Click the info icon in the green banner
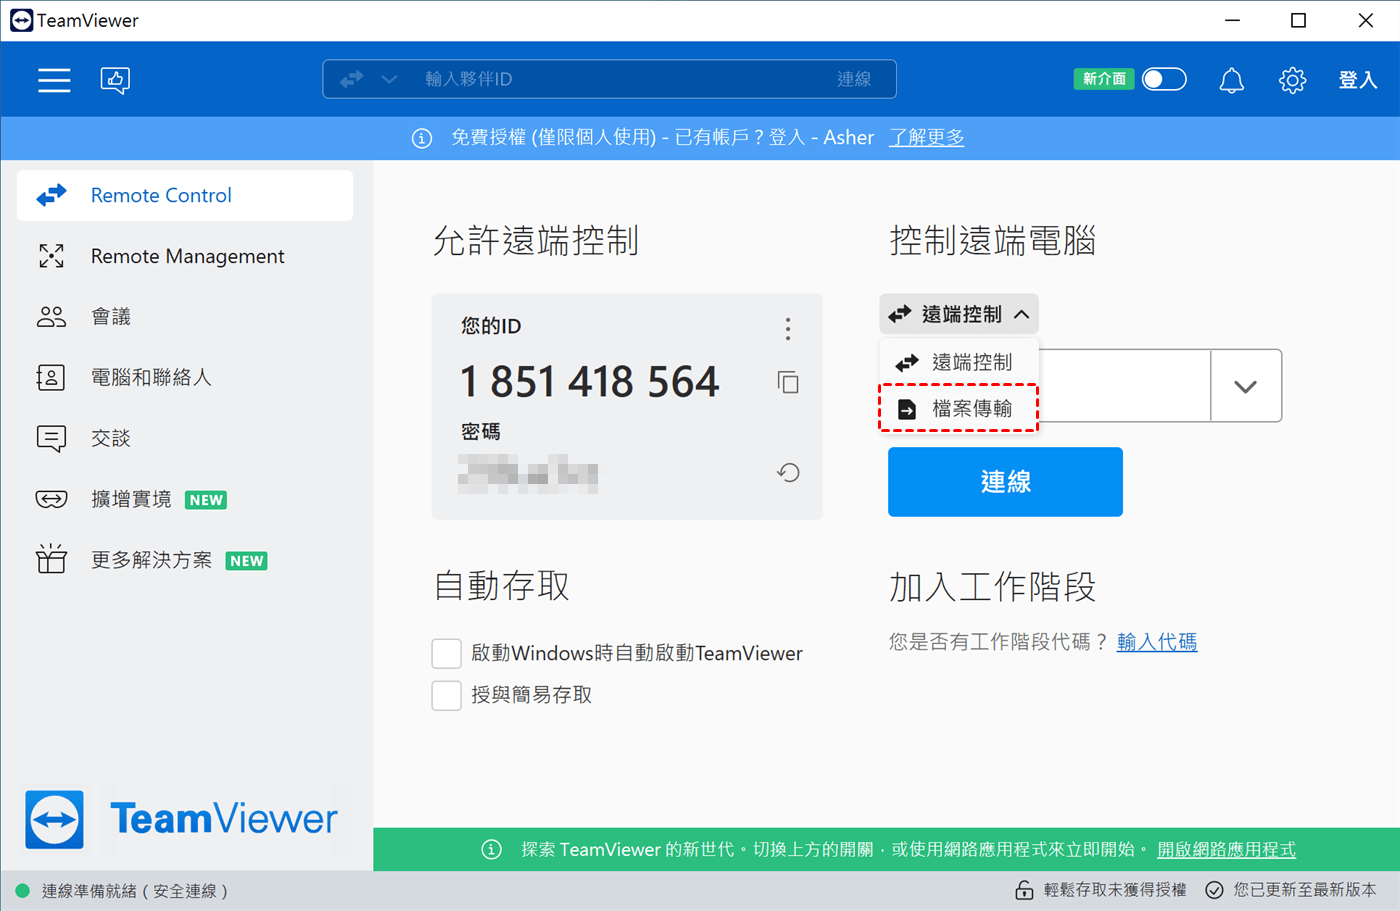 (x=491, y=850)
